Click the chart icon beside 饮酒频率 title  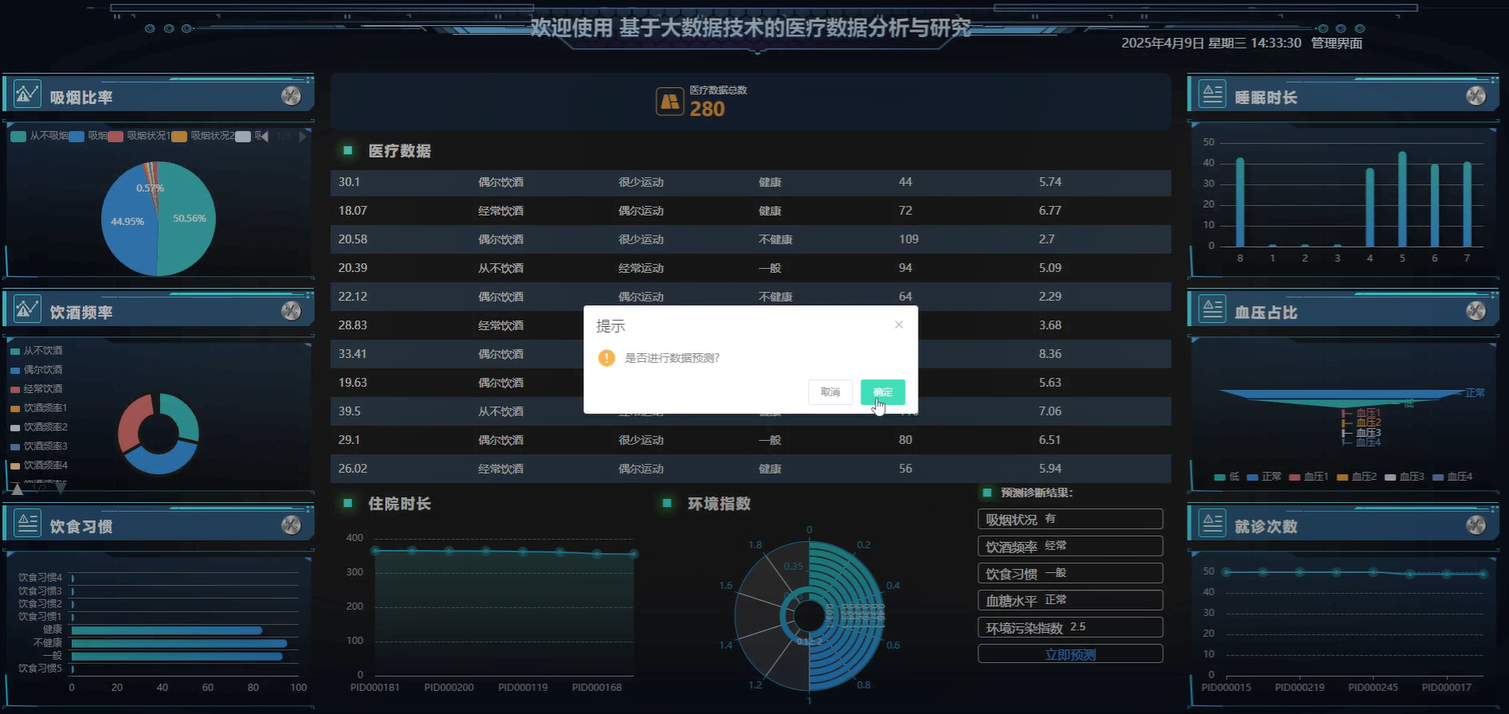click(x=28, y=309)
